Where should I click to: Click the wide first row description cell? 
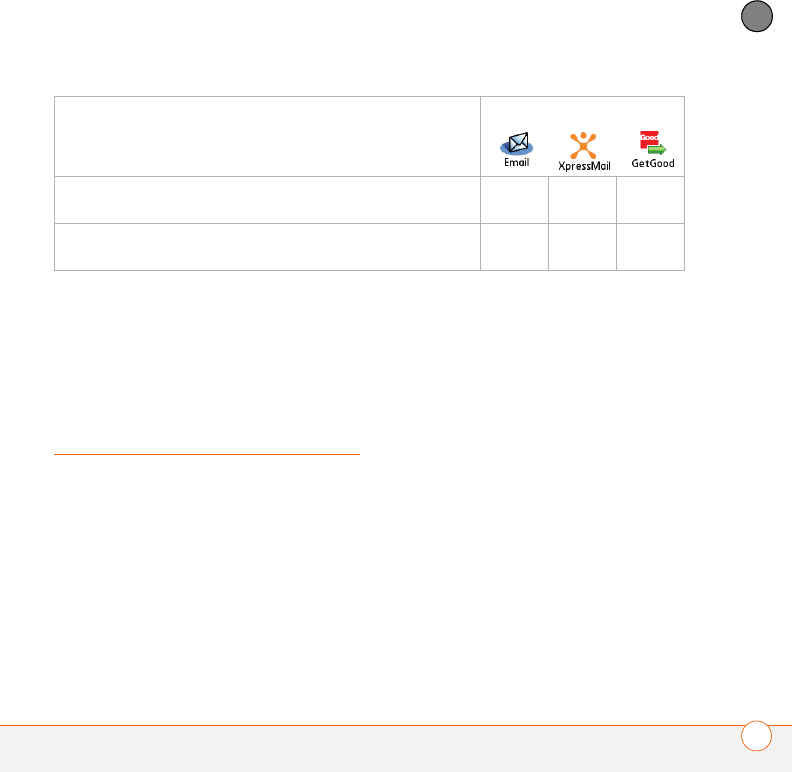tap(267, 200)
